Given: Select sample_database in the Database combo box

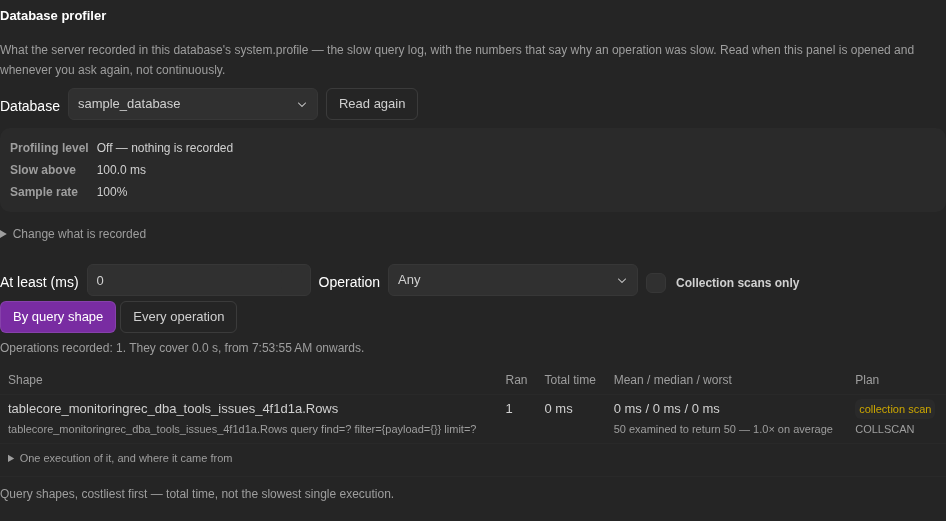Looking at the screenshot, I should [193, 104].
